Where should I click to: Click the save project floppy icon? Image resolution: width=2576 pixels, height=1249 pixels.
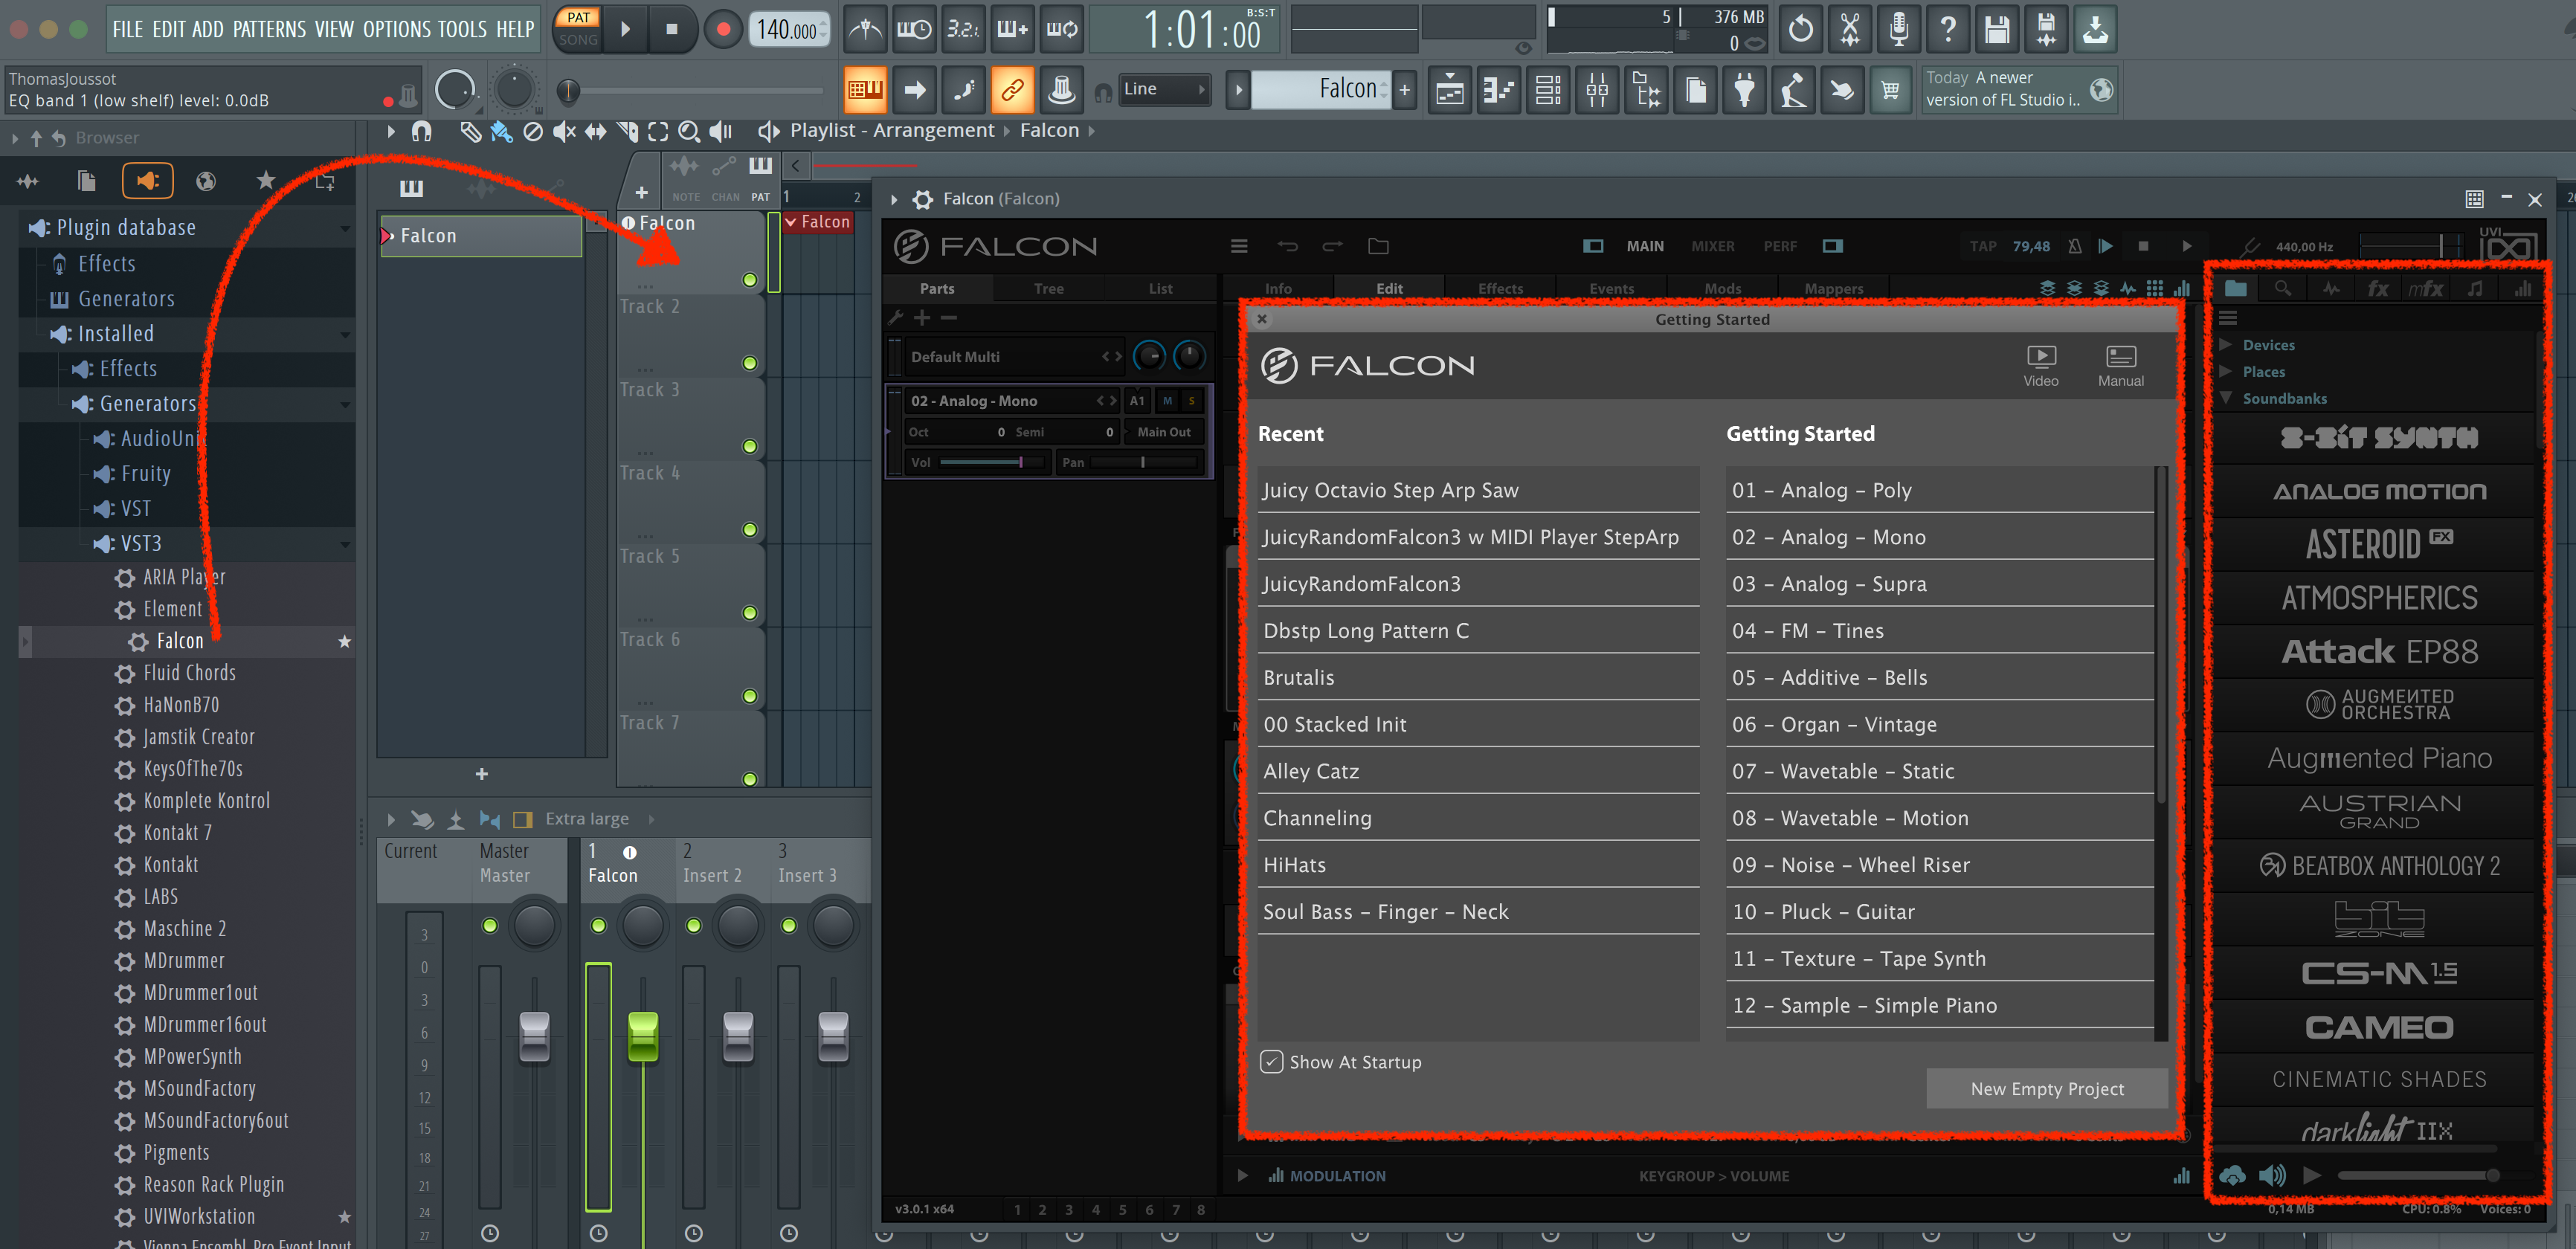(1997, 29)
